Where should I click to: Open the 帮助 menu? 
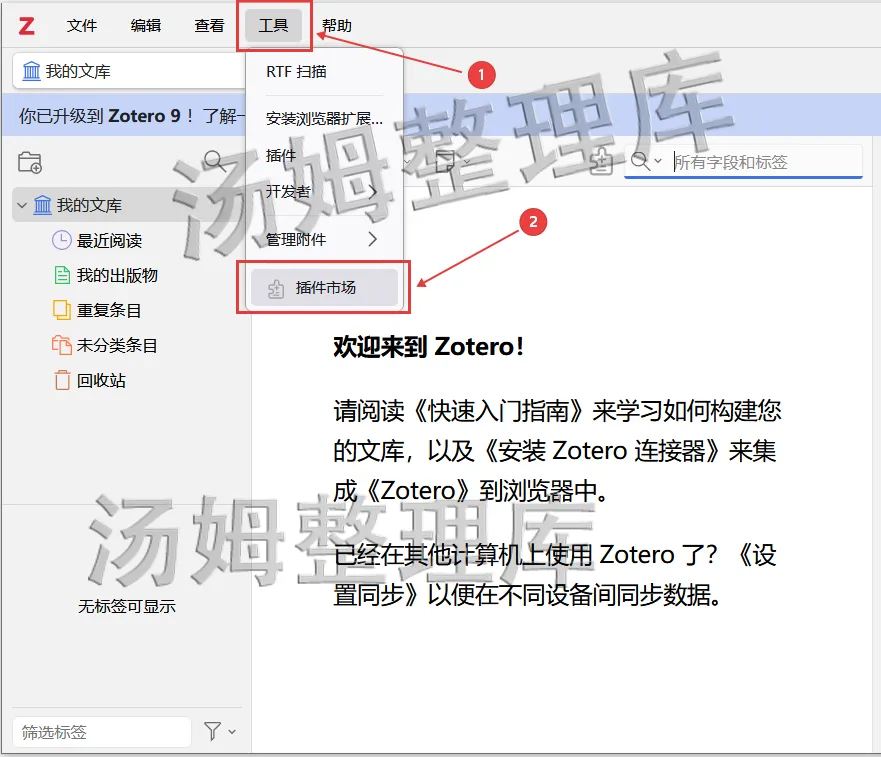337,26
